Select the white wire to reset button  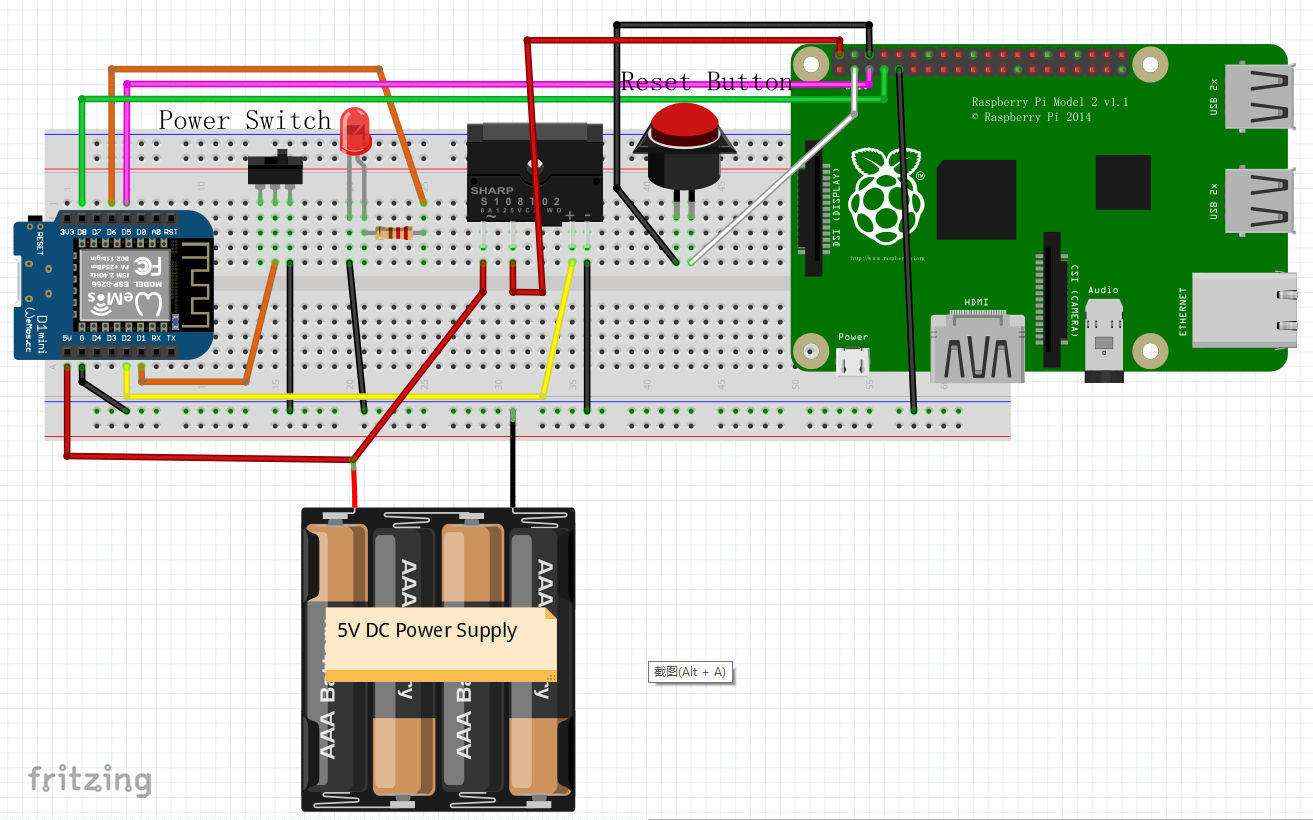pyautogui.click(x=772, y=187)
